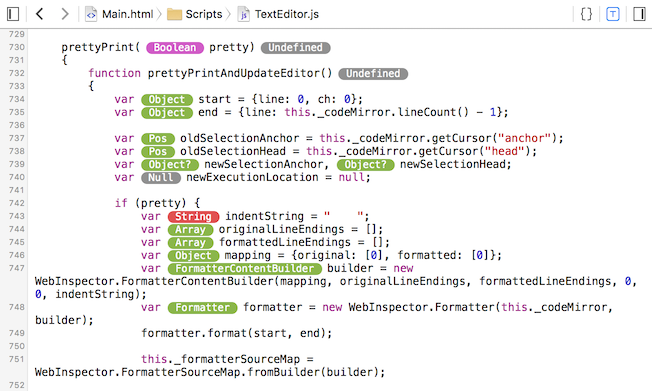Viewport: 652px width, 391px height.
Task: Go forward with the right arrow
Action: pos(64,14)
